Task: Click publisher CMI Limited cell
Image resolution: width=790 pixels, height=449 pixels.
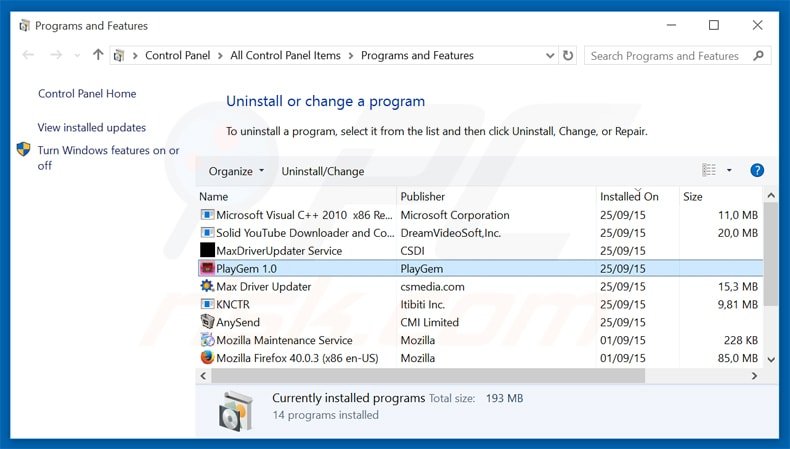Action: [x=429, y=323]
